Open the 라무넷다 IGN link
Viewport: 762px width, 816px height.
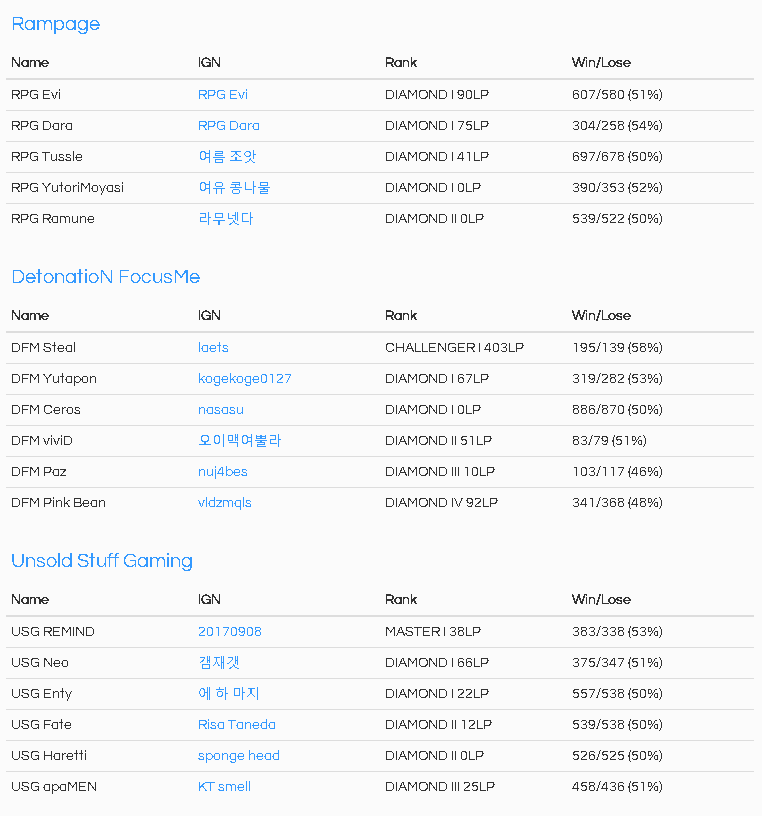[226, 219]
